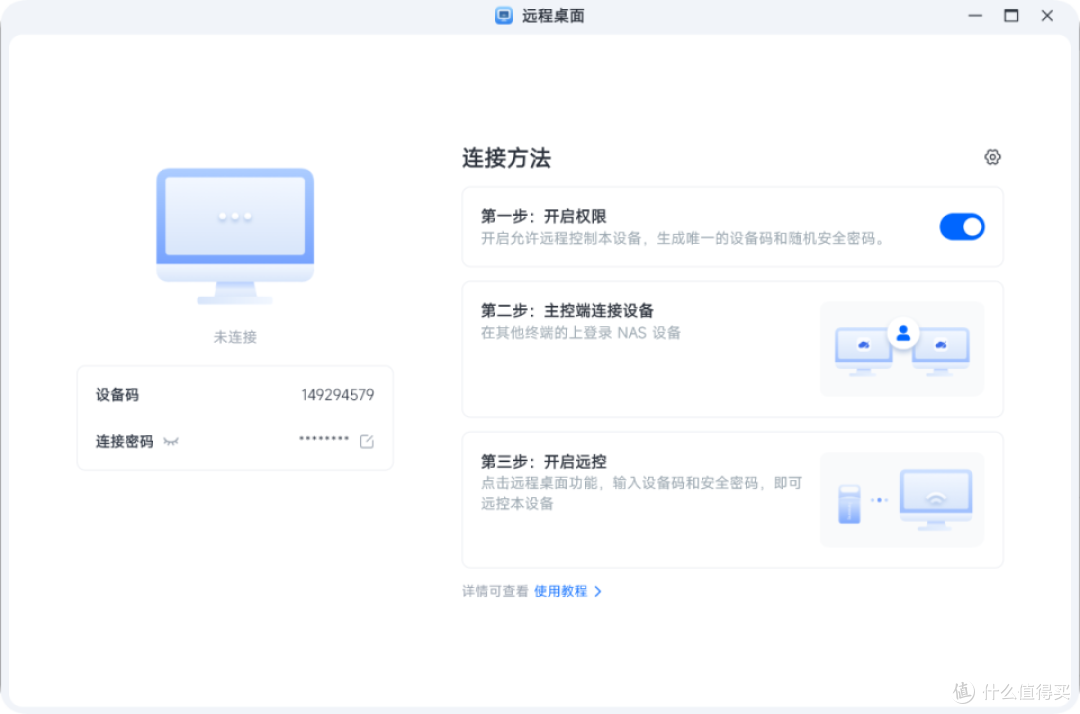Click the 未连接 status text

point(235,337)
